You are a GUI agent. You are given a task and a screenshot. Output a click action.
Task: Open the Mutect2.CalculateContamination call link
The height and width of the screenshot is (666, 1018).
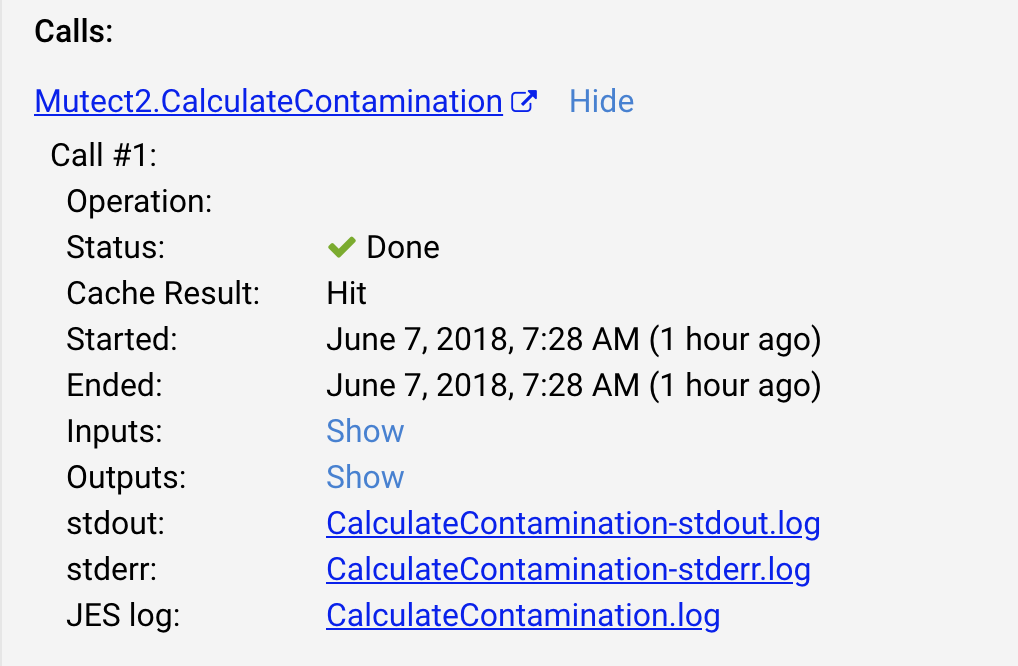tap(268, 101)
